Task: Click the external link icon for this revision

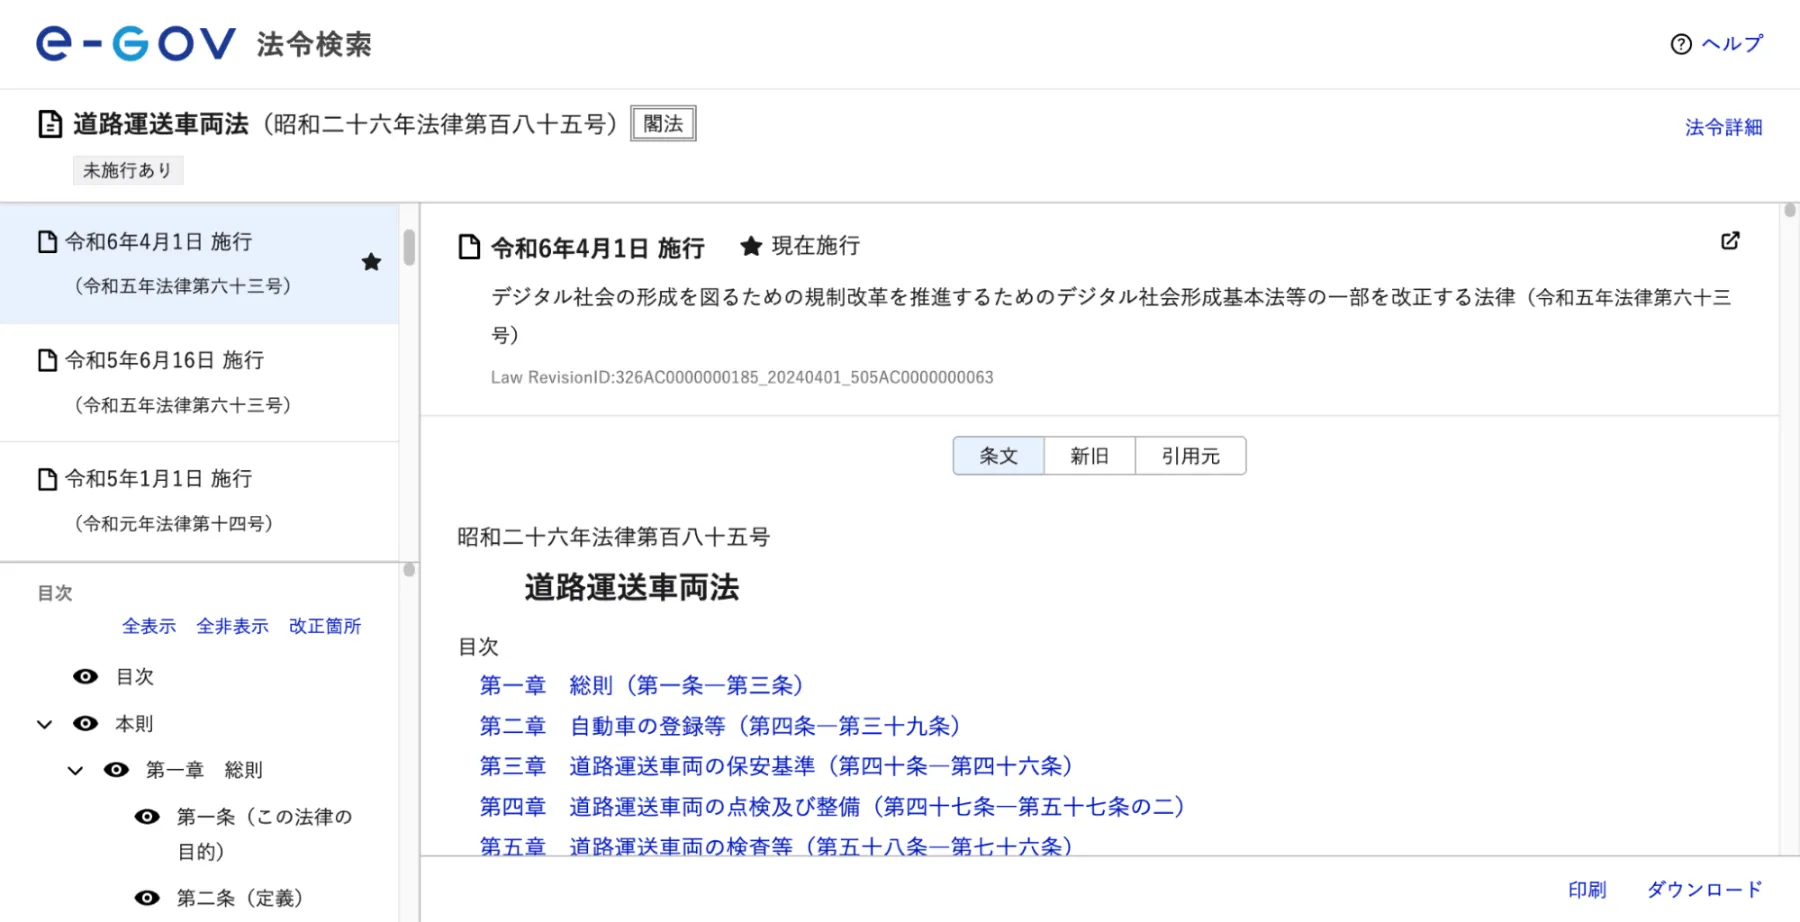Action: 1730,241
